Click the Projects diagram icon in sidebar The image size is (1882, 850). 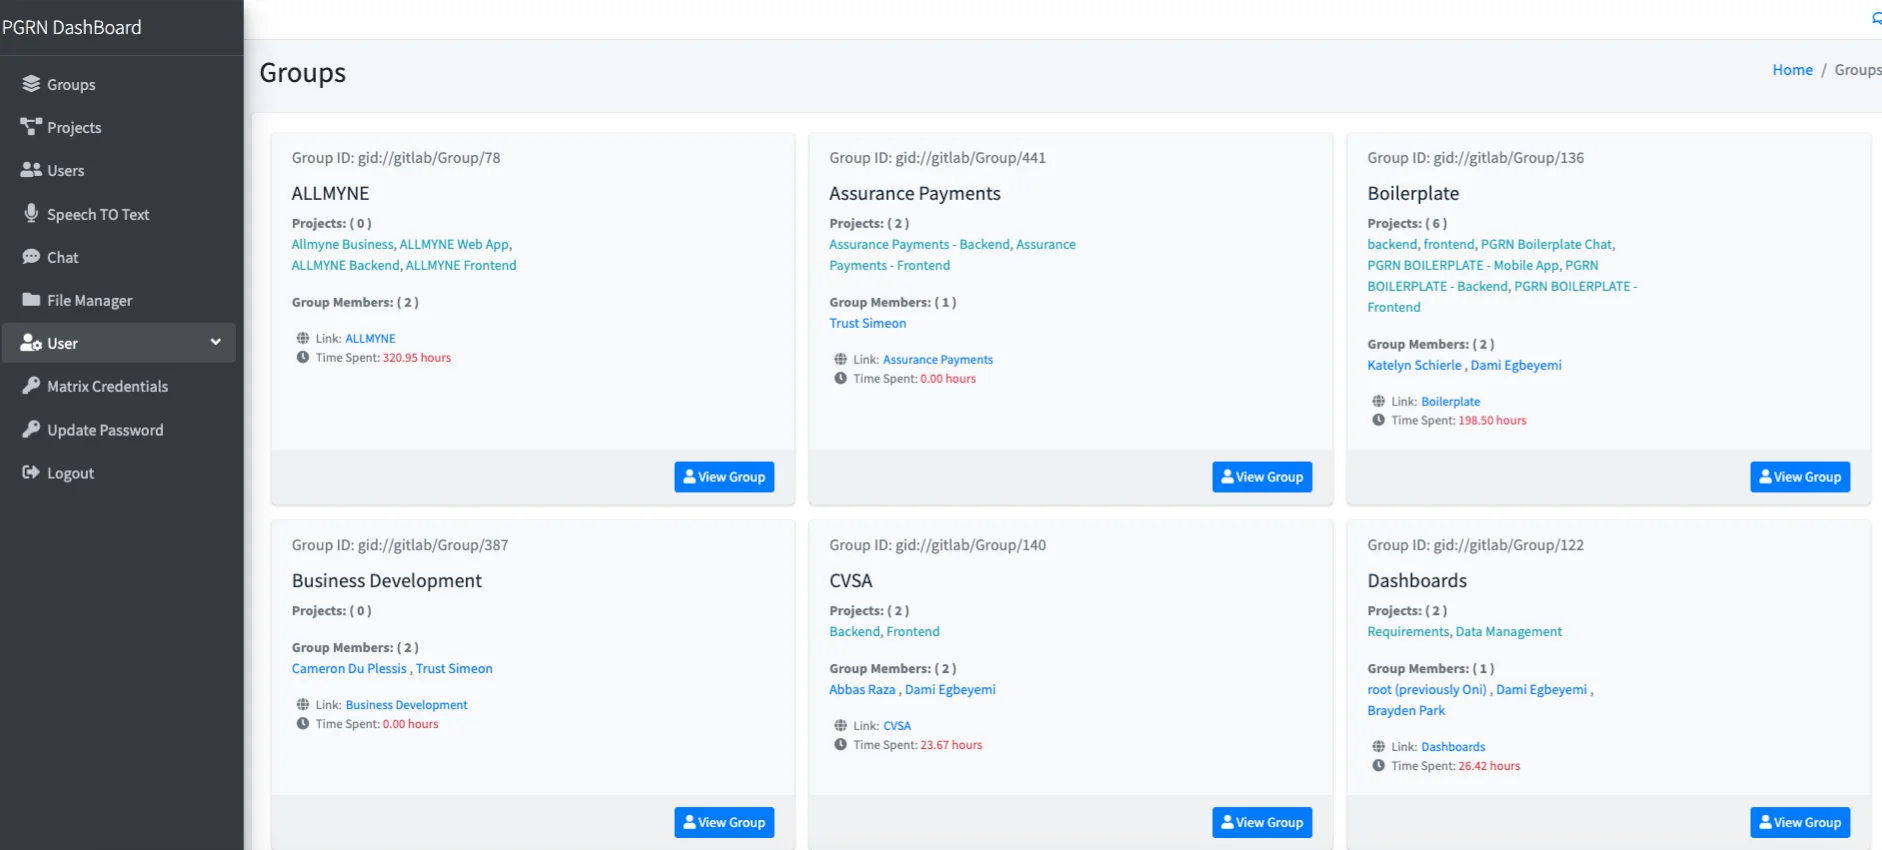[x=31, y=127]
